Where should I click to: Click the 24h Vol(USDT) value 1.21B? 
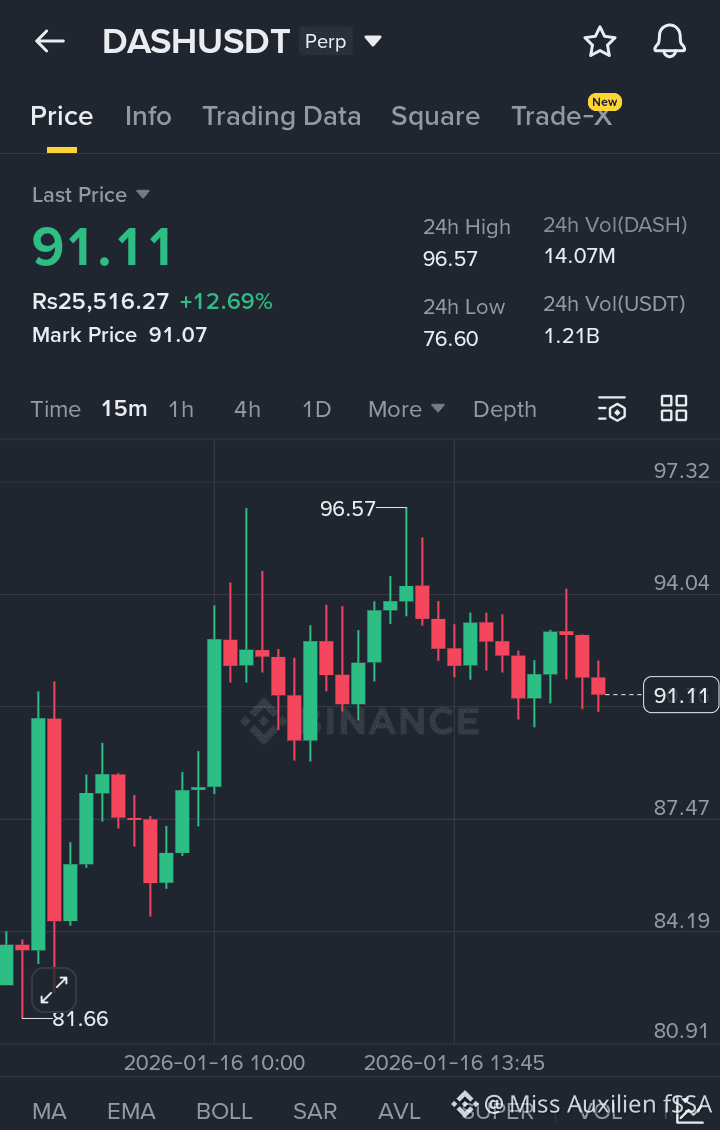pyautogui.click(x=572, y=336)
